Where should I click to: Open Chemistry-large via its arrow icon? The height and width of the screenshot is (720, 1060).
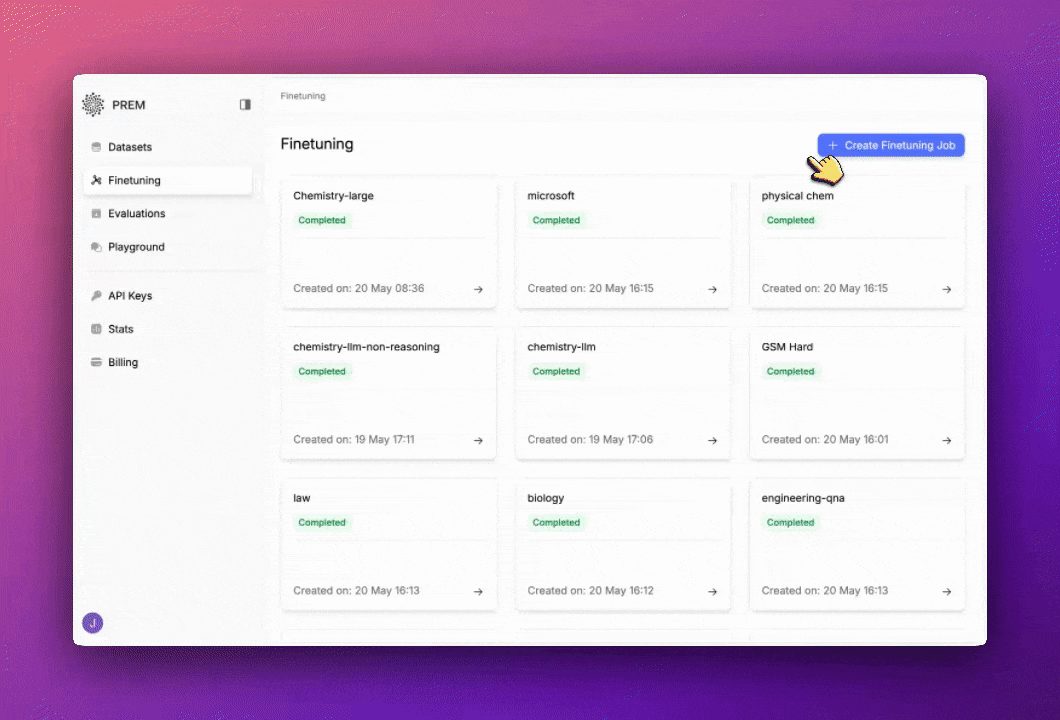[x=478, y=288]
